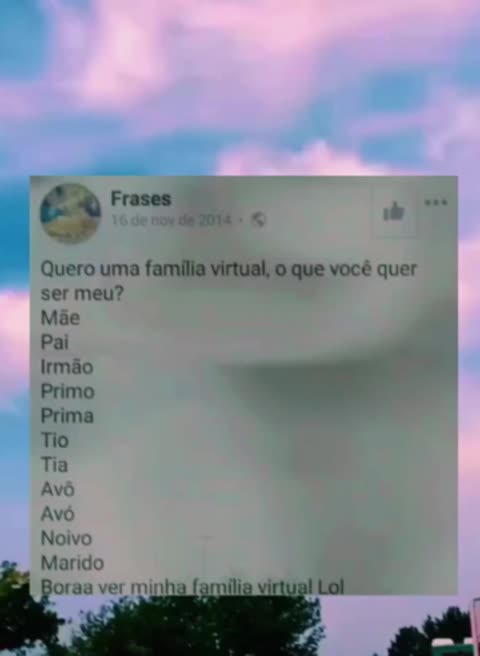Select the word Tia
The height and width of the screenshot is (656, 480).
(54, 465)
